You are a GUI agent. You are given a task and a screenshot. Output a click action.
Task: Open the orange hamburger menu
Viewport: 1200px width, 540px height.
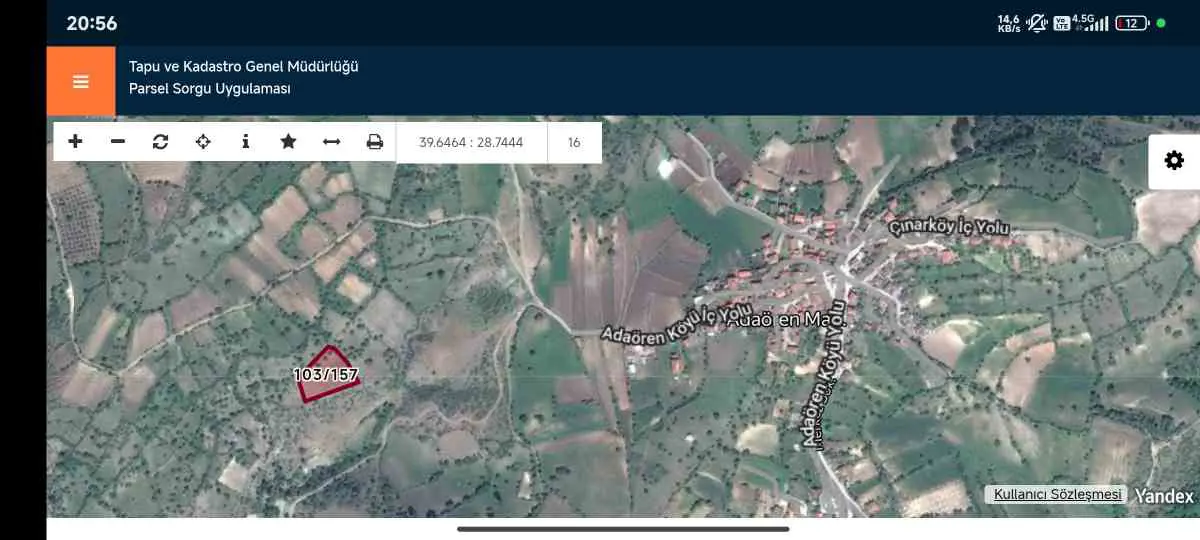point(81,81)
